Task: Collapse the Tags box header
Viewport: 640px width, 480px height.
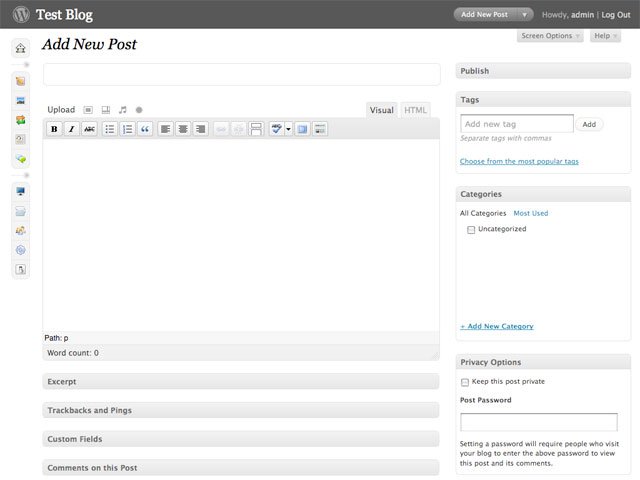Action: click(x=543, y=100)
